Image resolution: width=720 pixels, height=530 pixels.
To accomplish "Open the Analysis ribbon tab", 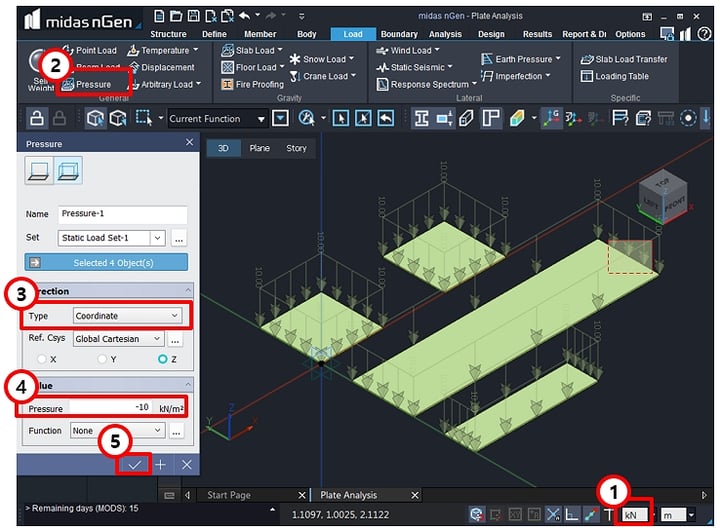I will point(445,34).
